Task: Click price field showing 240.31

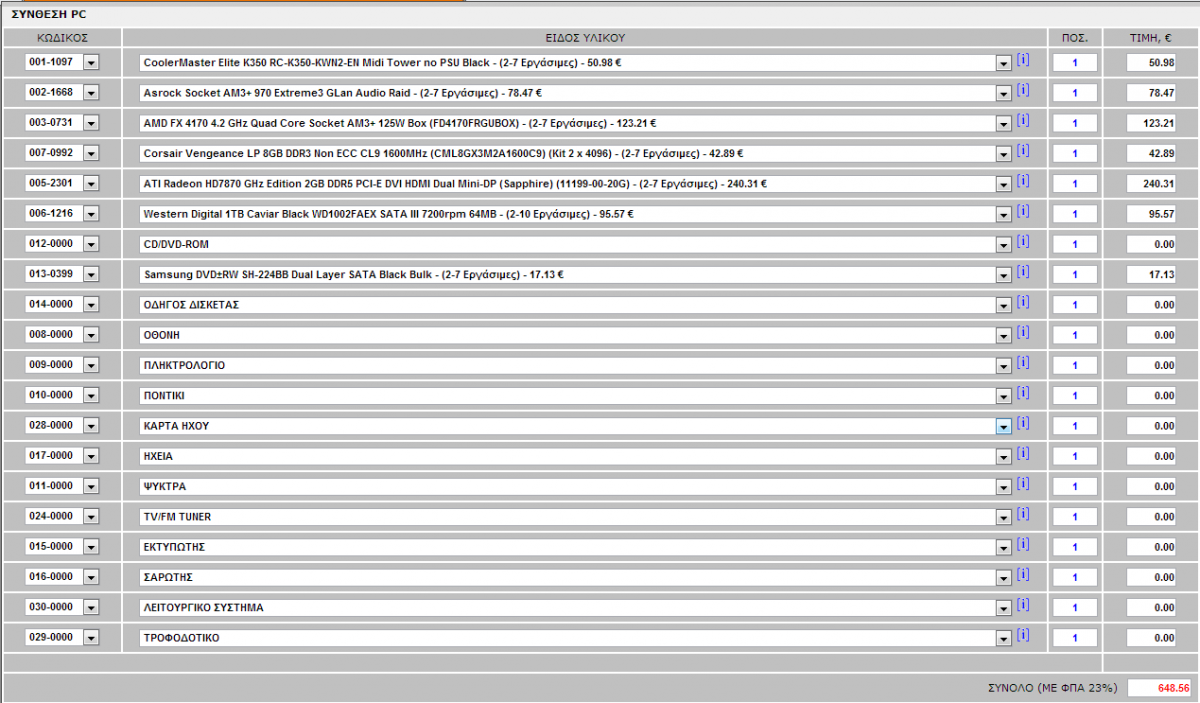Action: [1152, 184]
